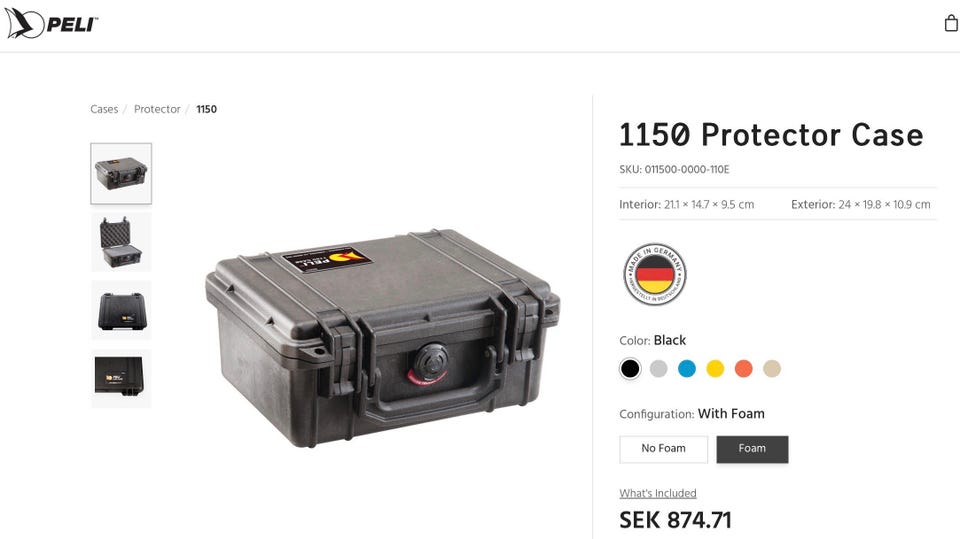Show the case back view thumbnail
The width and height of the screenshot is (960, 539).
[121, 311]
